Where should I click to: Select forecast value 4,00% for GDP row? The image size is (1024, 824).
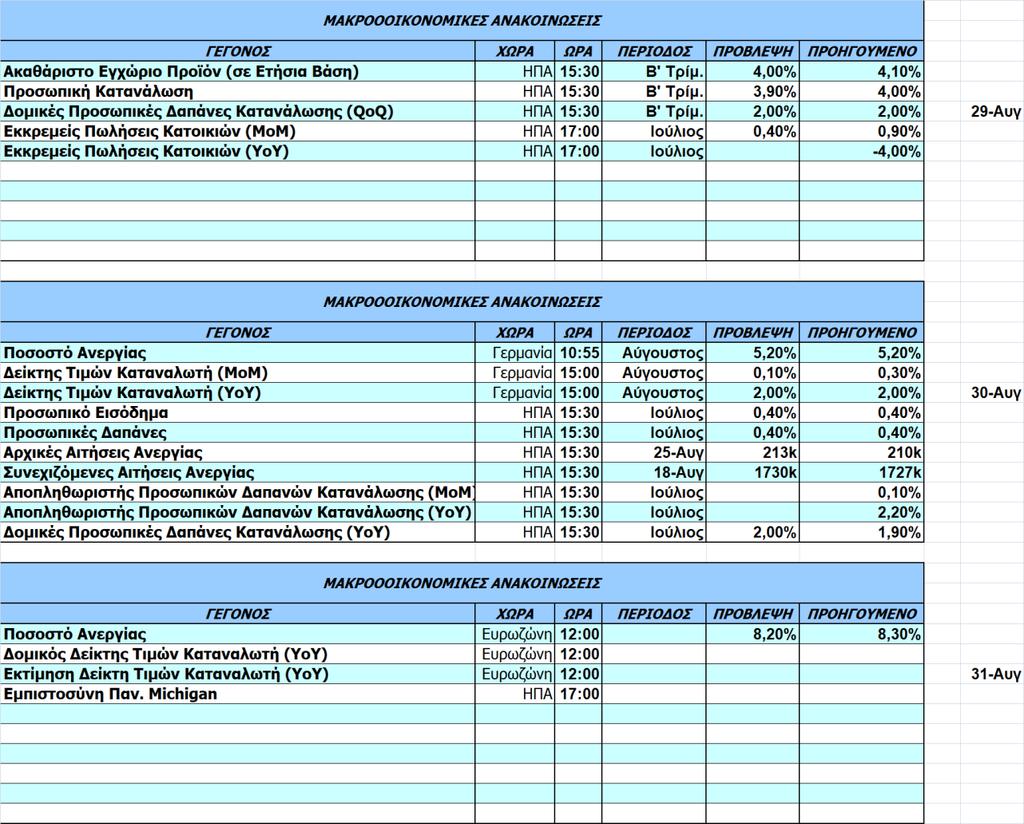click(752, 71)
